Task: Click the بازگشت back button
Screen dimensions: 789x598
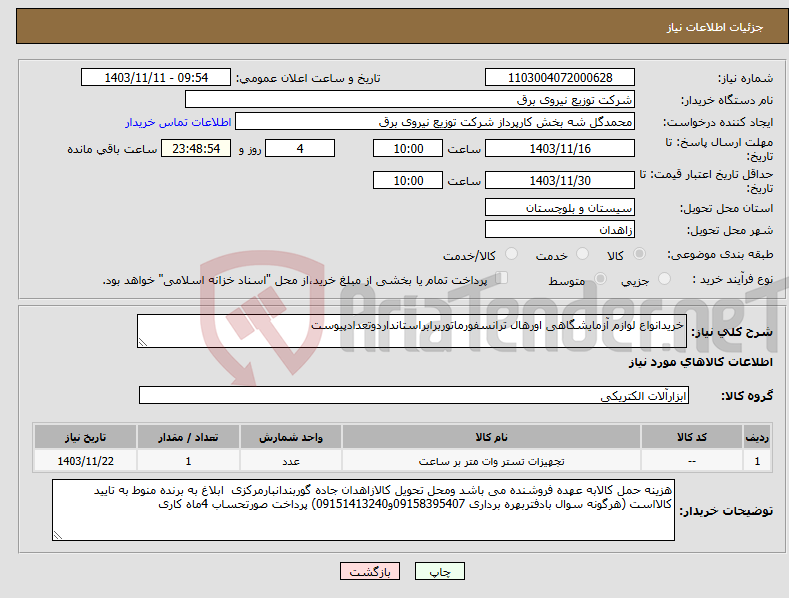Action: tap(370, 572)
